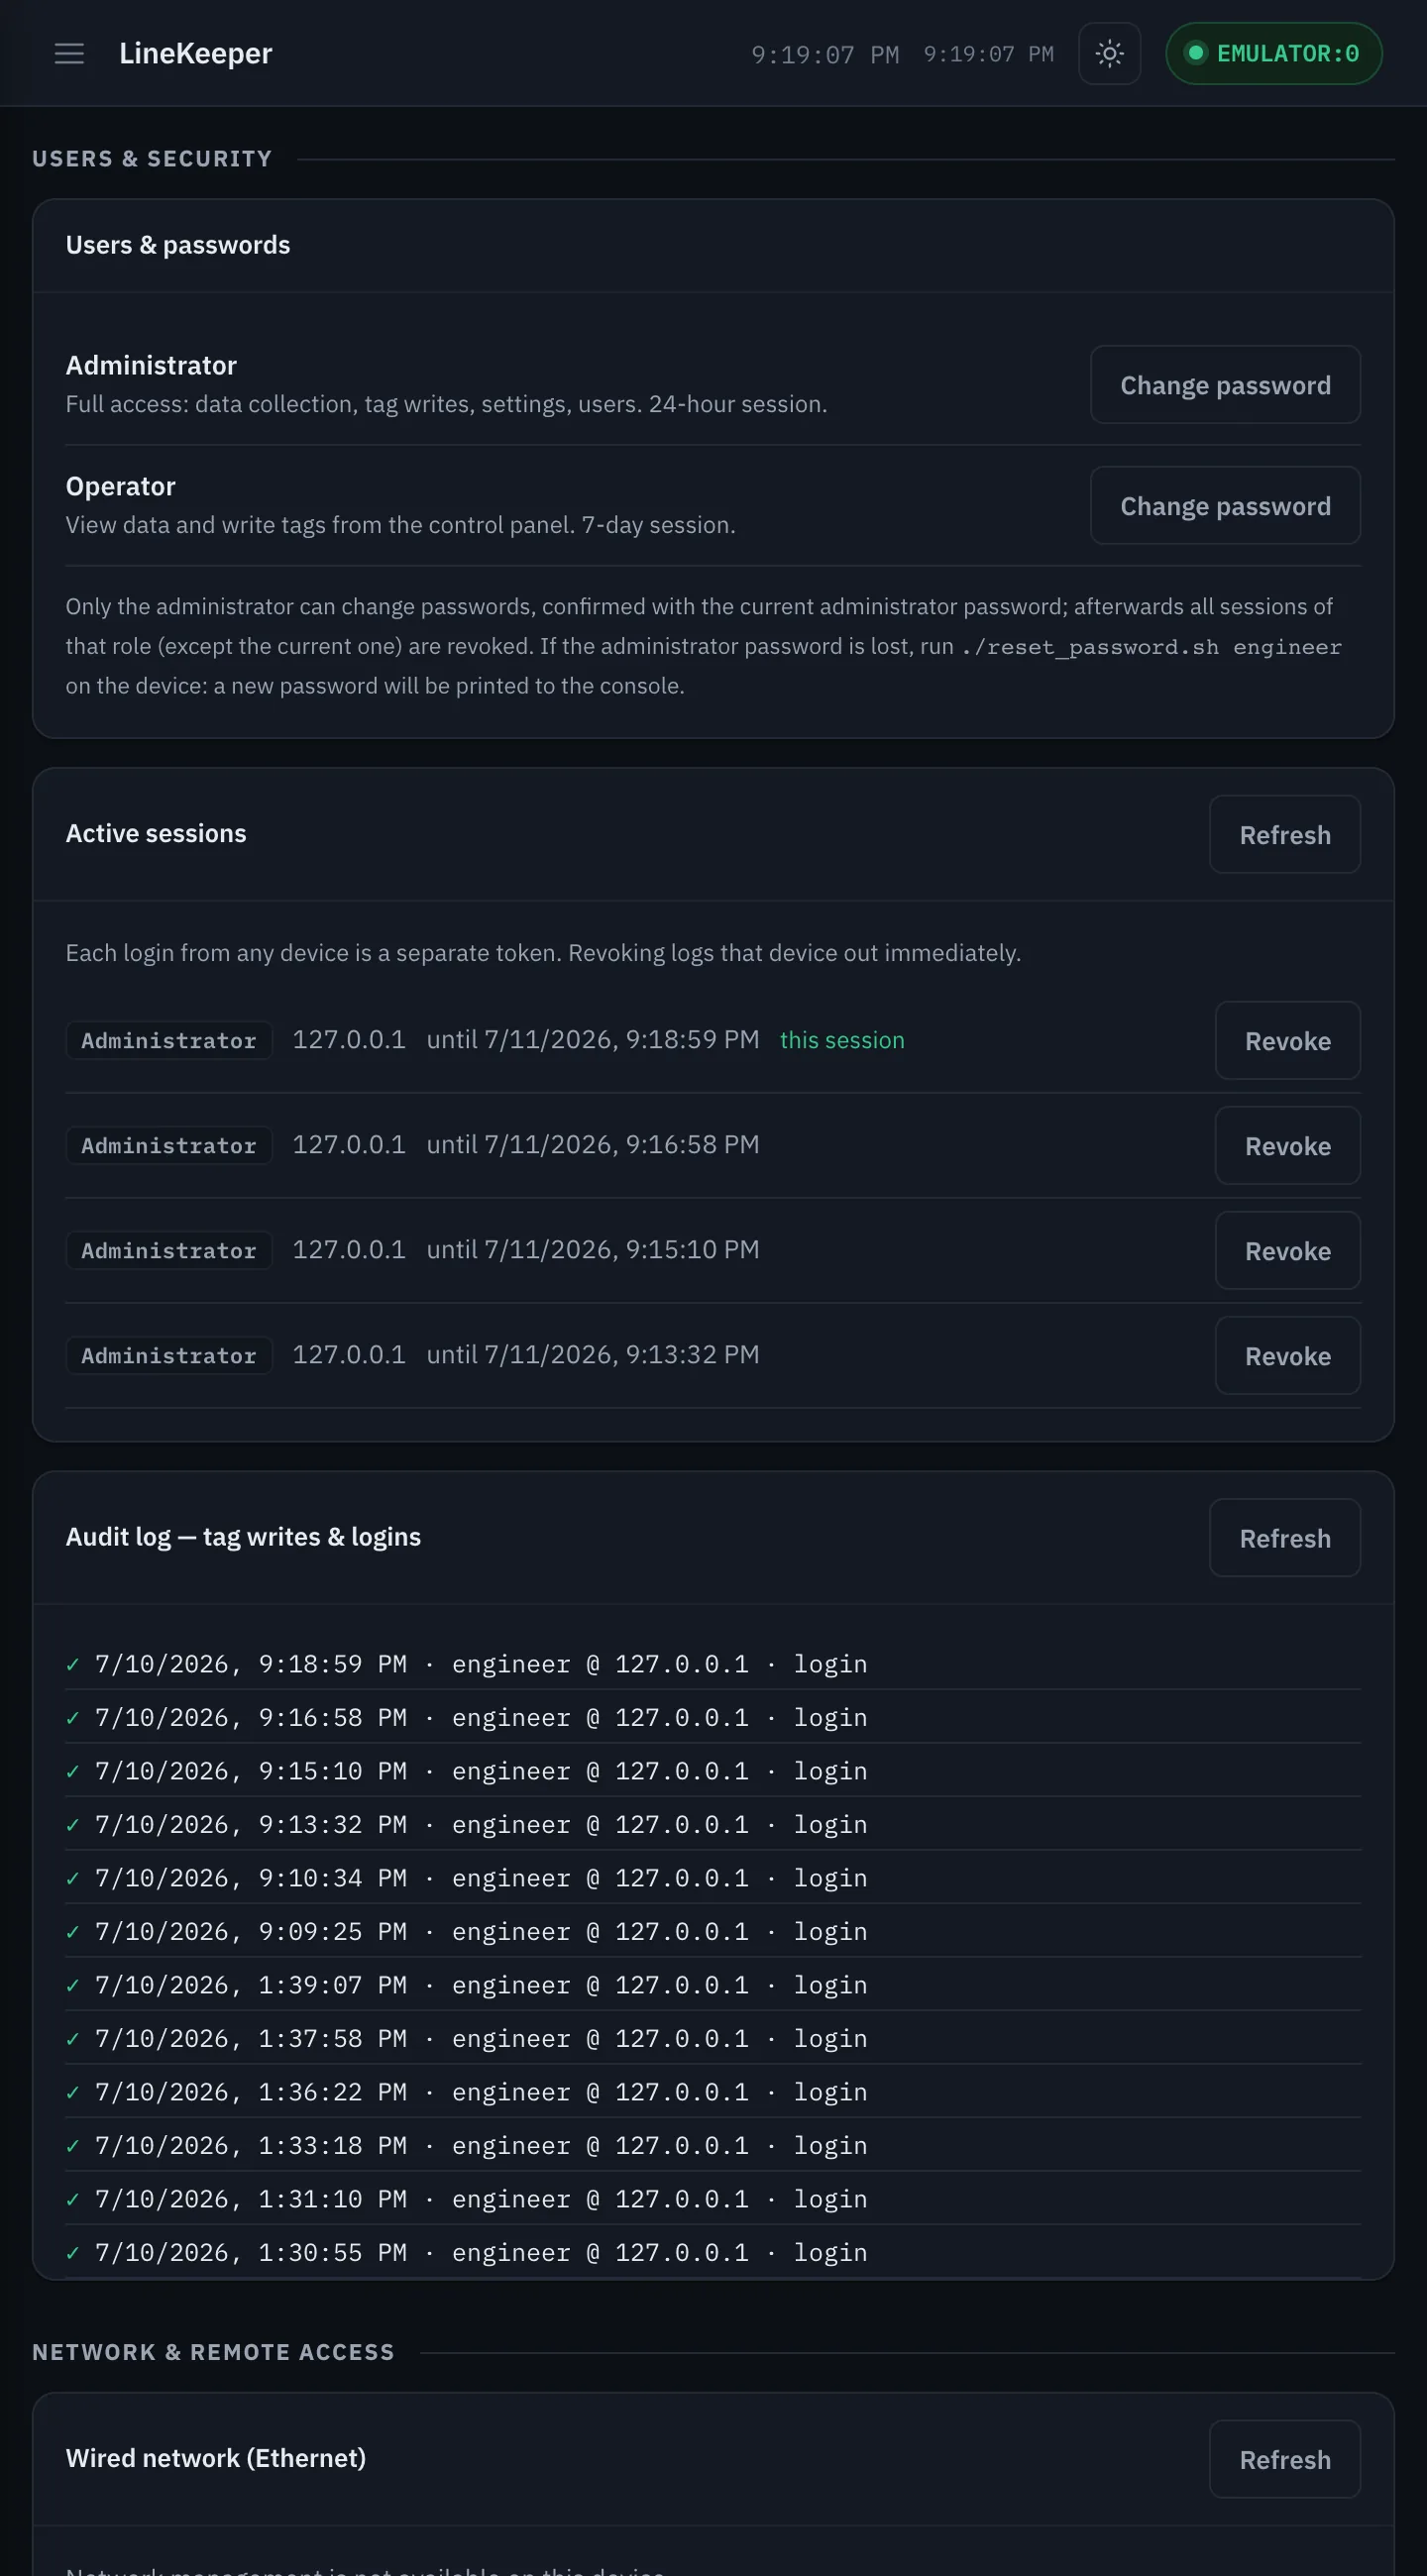Click the EMULATOR:0 status badge
Image resolution: width=1427 pixels, height=2576 pixels.
1273,53
